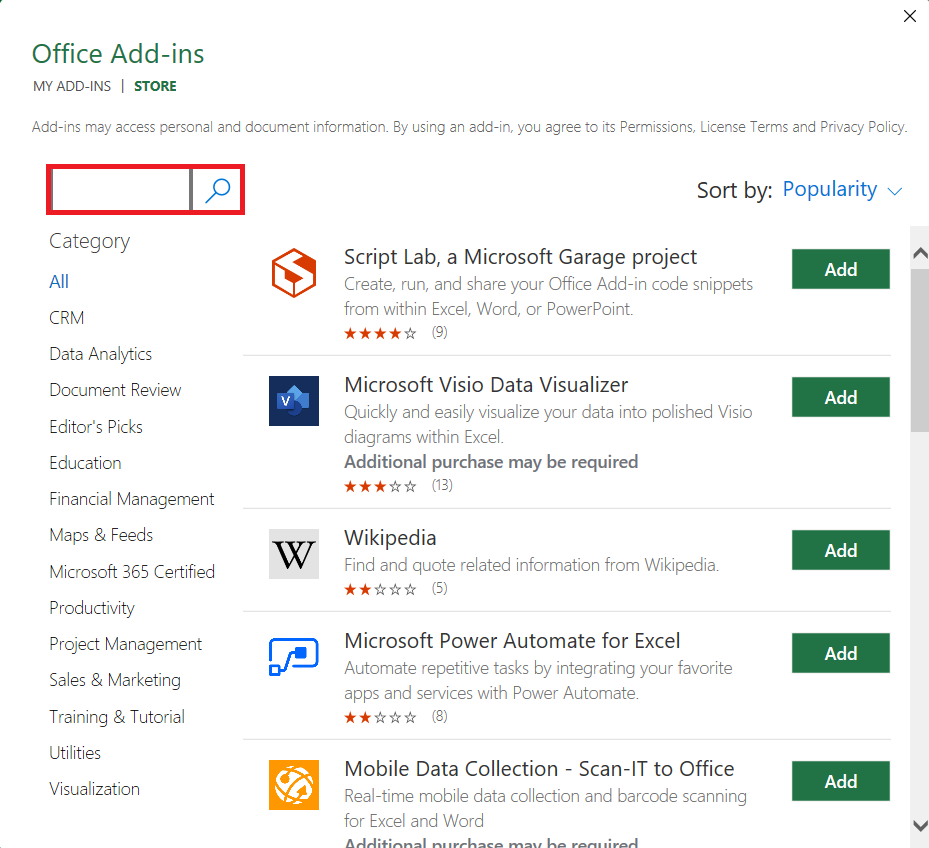
Task: Click scrollbar up arrow
Action: coord(920,254)
